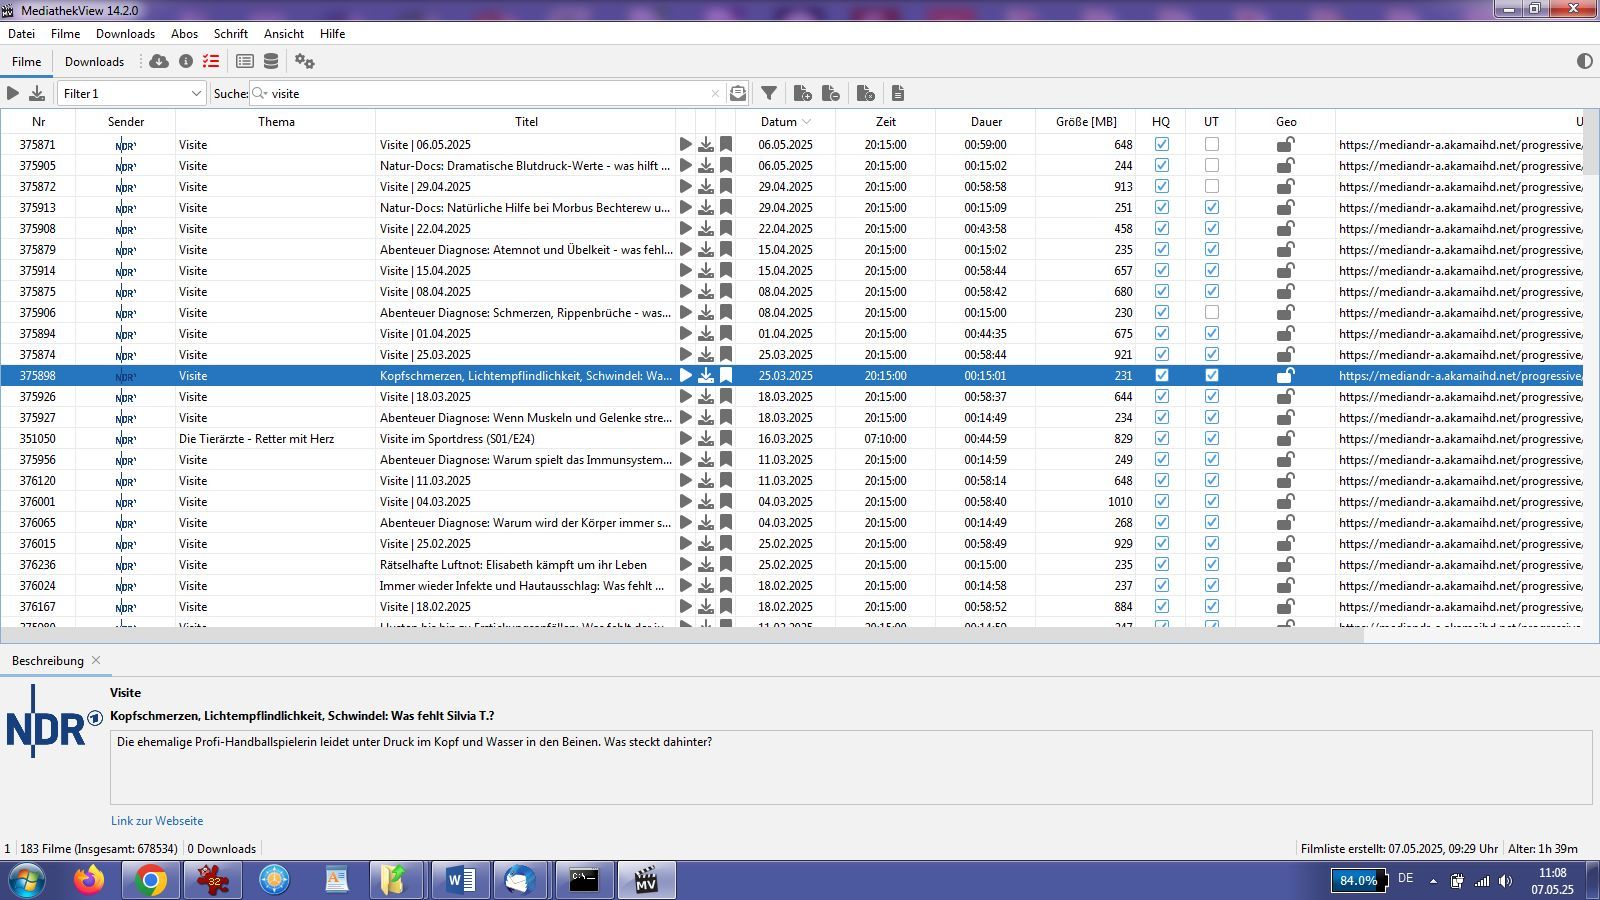Toggle HQ checkbox for 'Visite | 06.05.2025'

click(x=1161, y=144)
